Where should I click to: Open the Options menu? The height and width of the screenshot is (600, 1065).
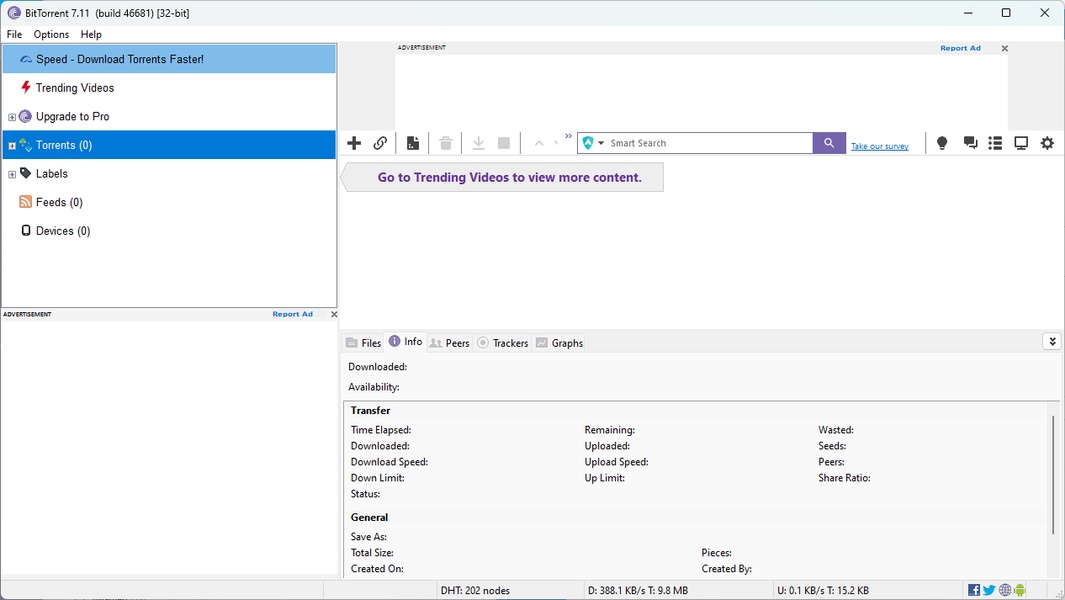coord(50,33)
